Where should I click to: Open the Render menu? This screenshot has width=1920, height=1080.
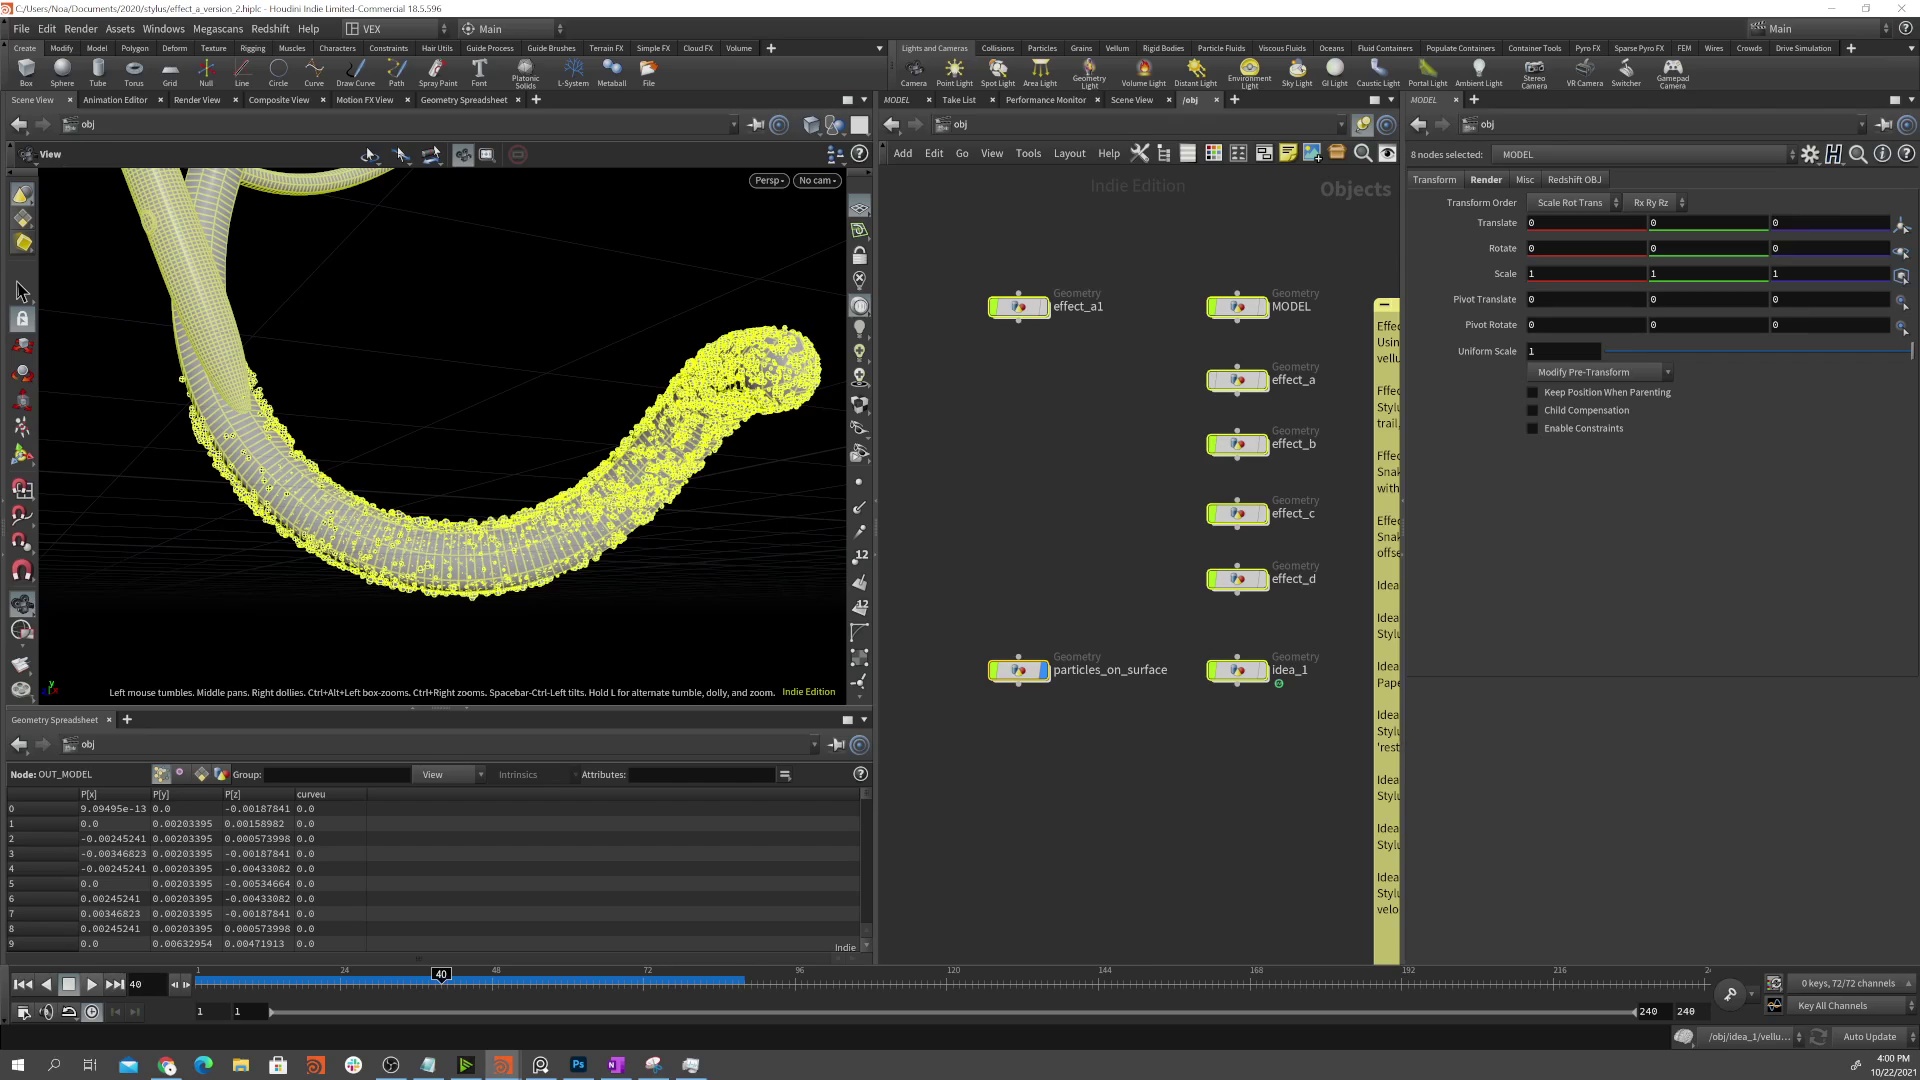pyautogui.click(x=81, y=29)
